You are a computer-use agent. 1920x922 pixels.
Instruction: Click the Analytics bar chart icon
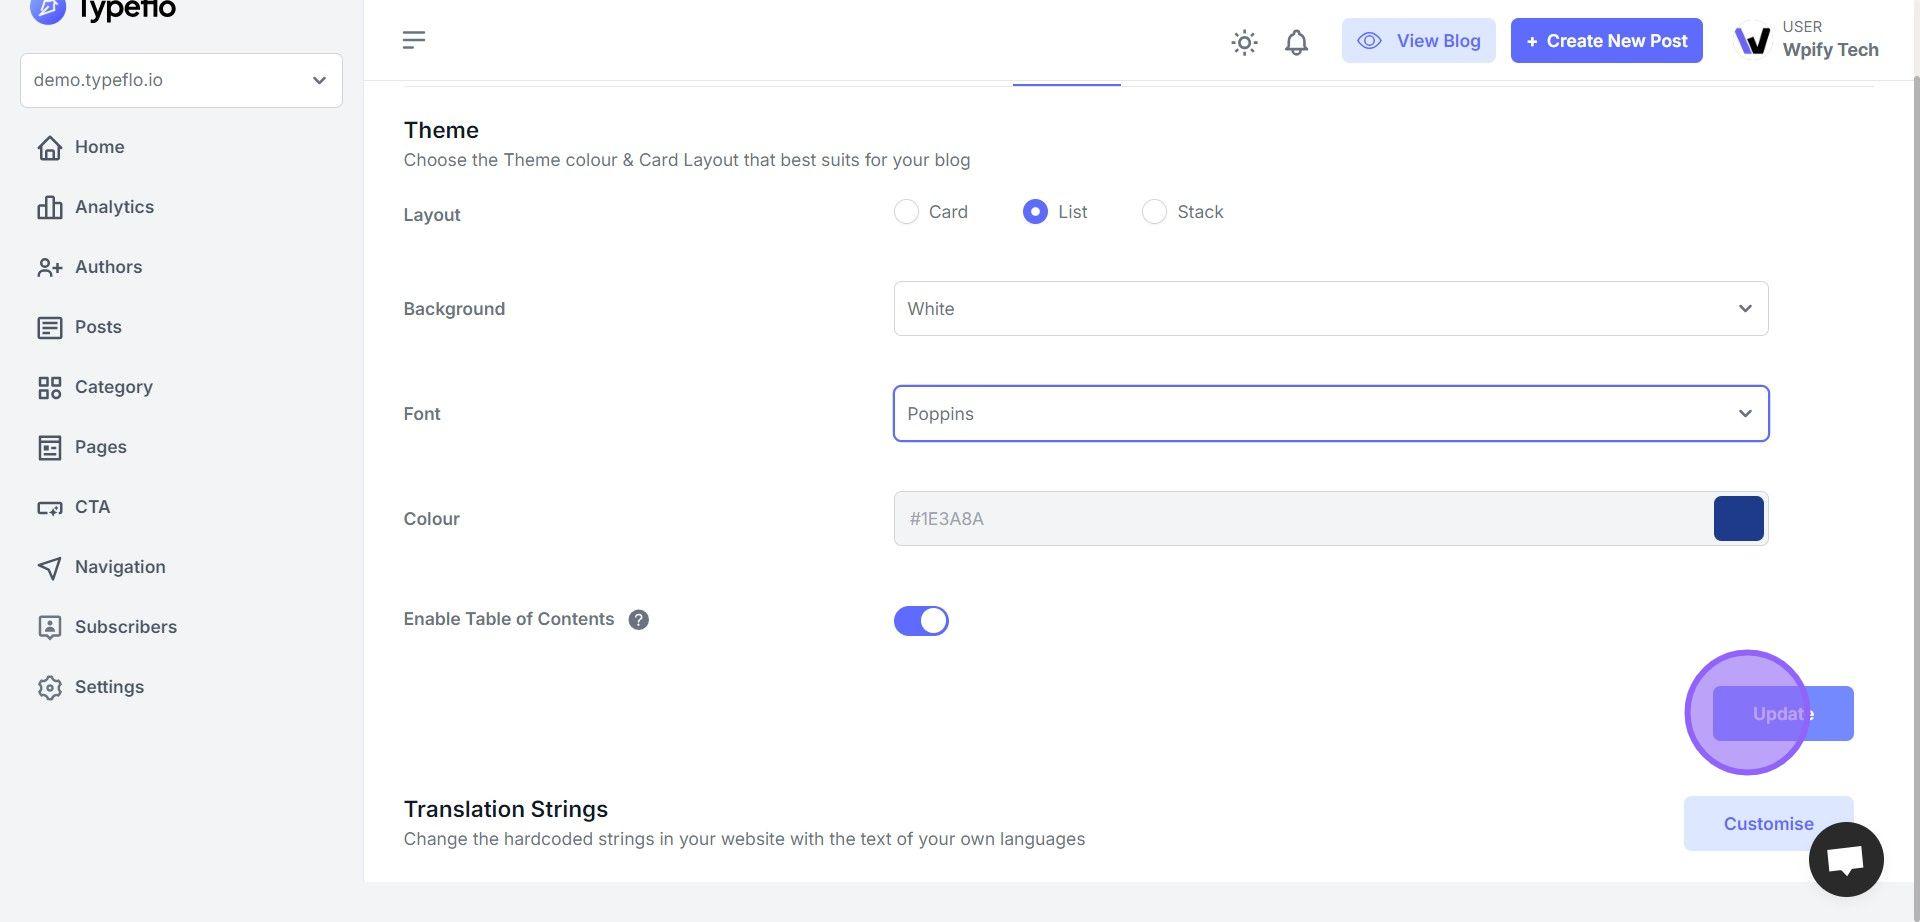pyautogui.click(x=50, y=207)
